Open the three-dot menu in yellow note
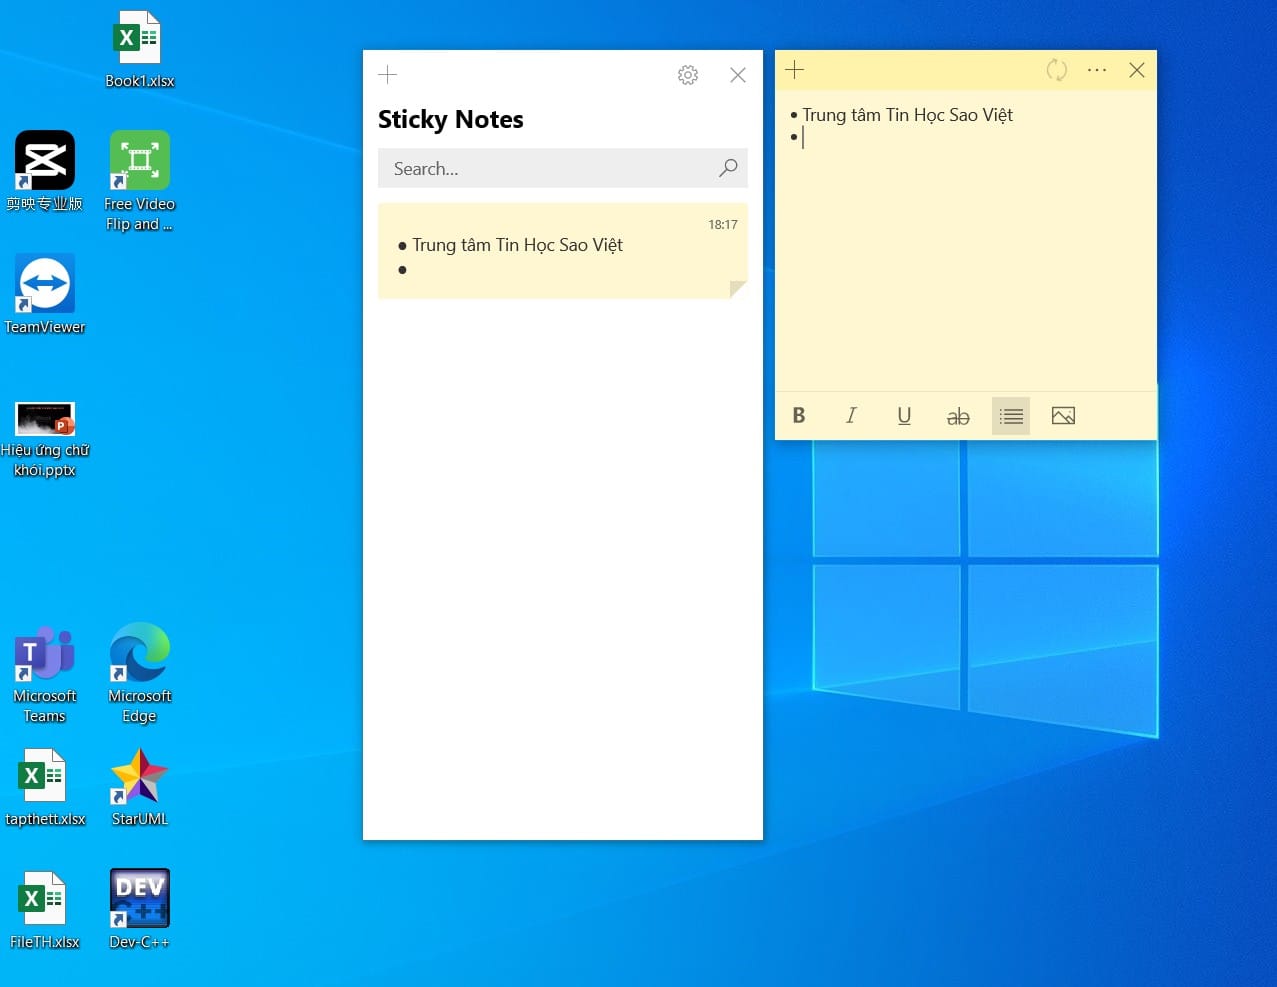This screenshot has width=1277, height=987. [x=1097, y=70]
